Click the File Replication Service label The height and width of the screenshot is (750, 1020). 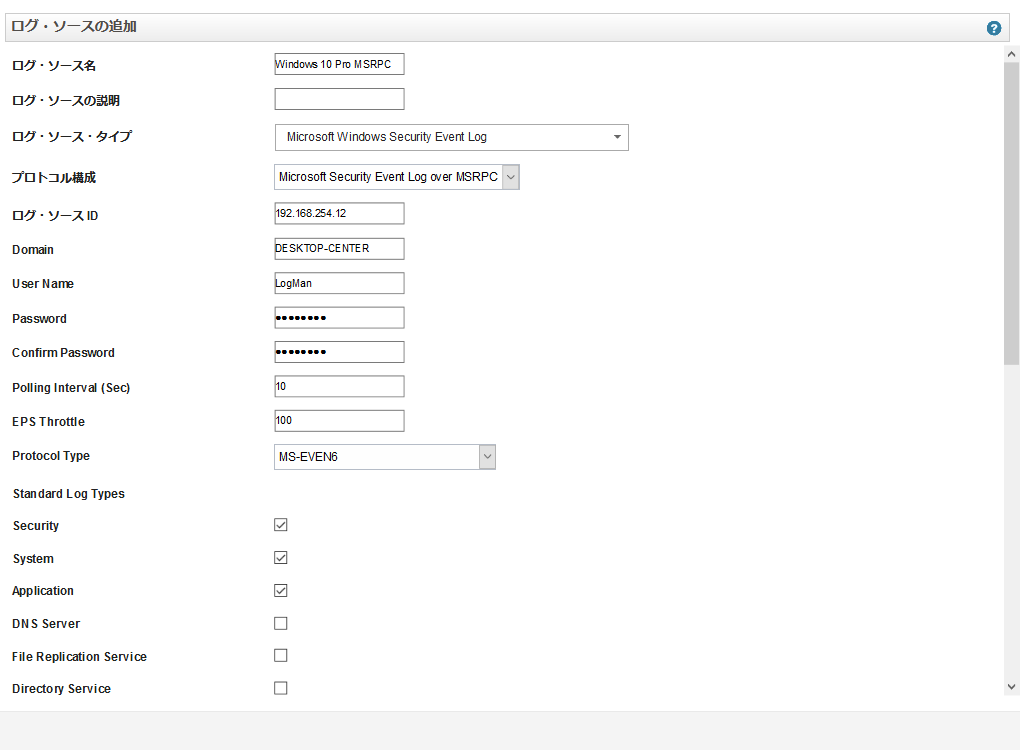79,657
